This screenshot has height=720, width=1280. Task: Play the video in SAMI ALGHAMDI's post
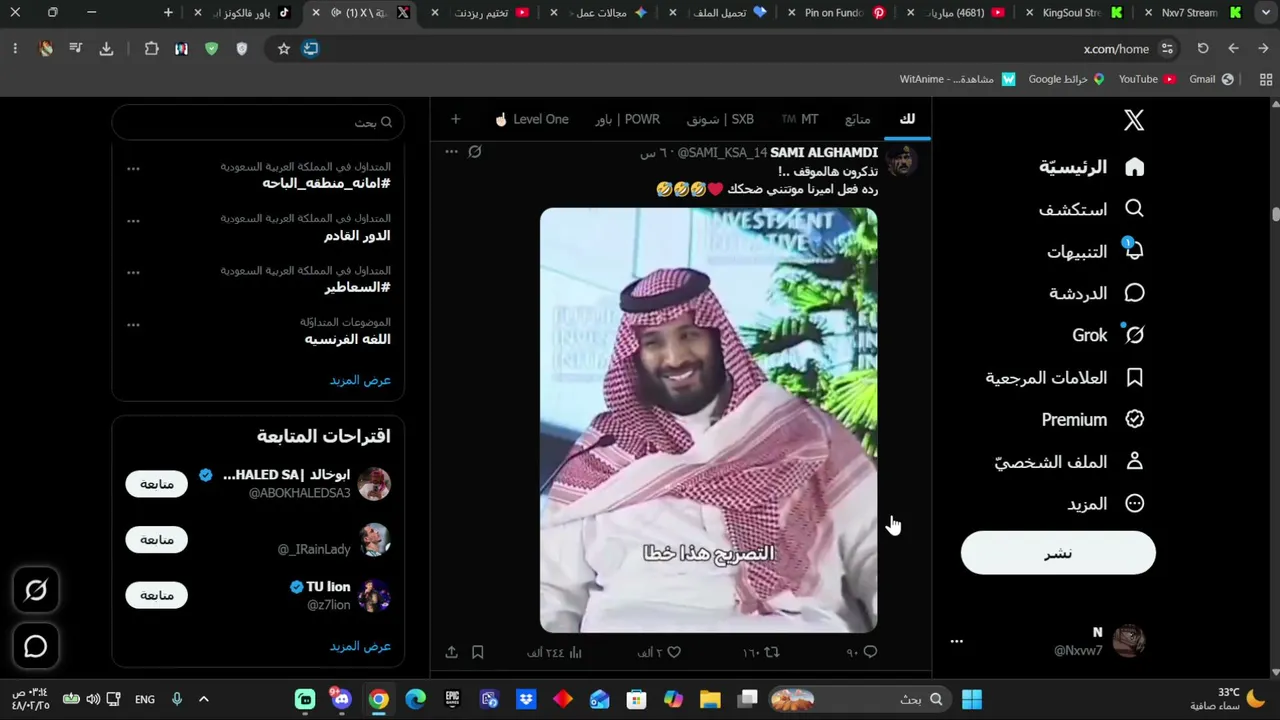709,420
